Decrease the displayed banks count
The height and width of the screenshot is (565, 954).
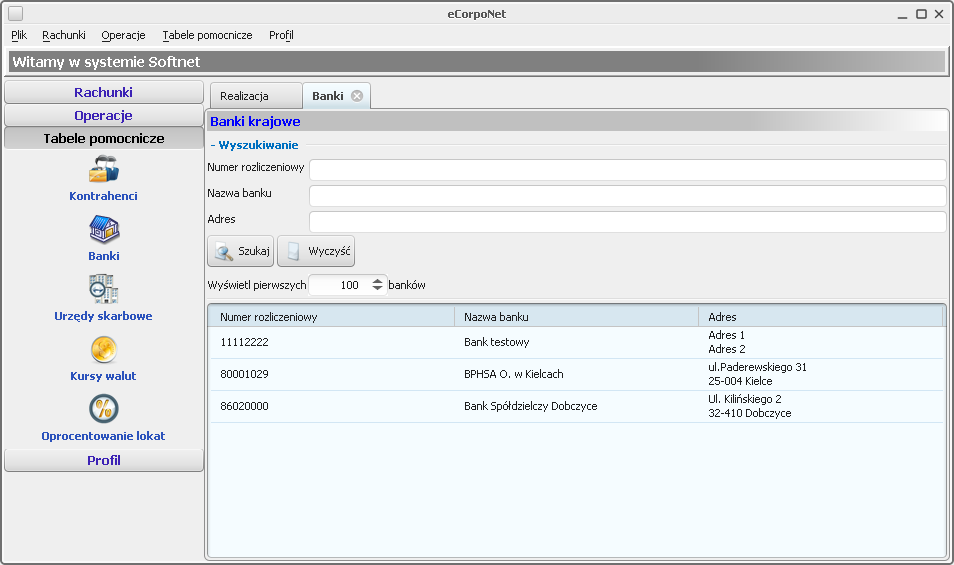pyautogui.click(x=377, y=288)
